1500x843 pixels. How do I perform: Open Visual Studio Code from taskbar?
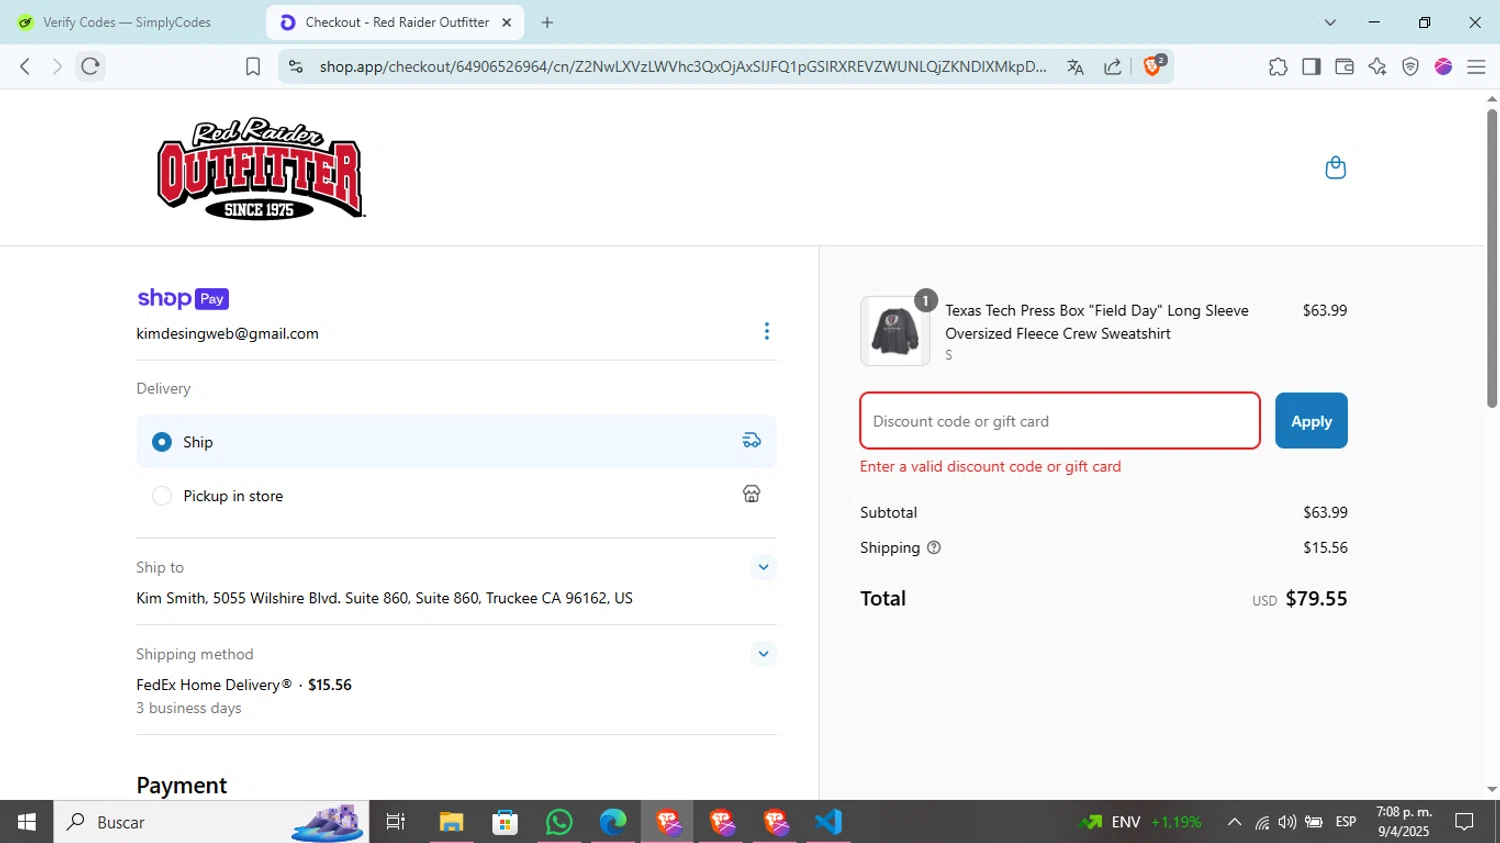(828, 822)
